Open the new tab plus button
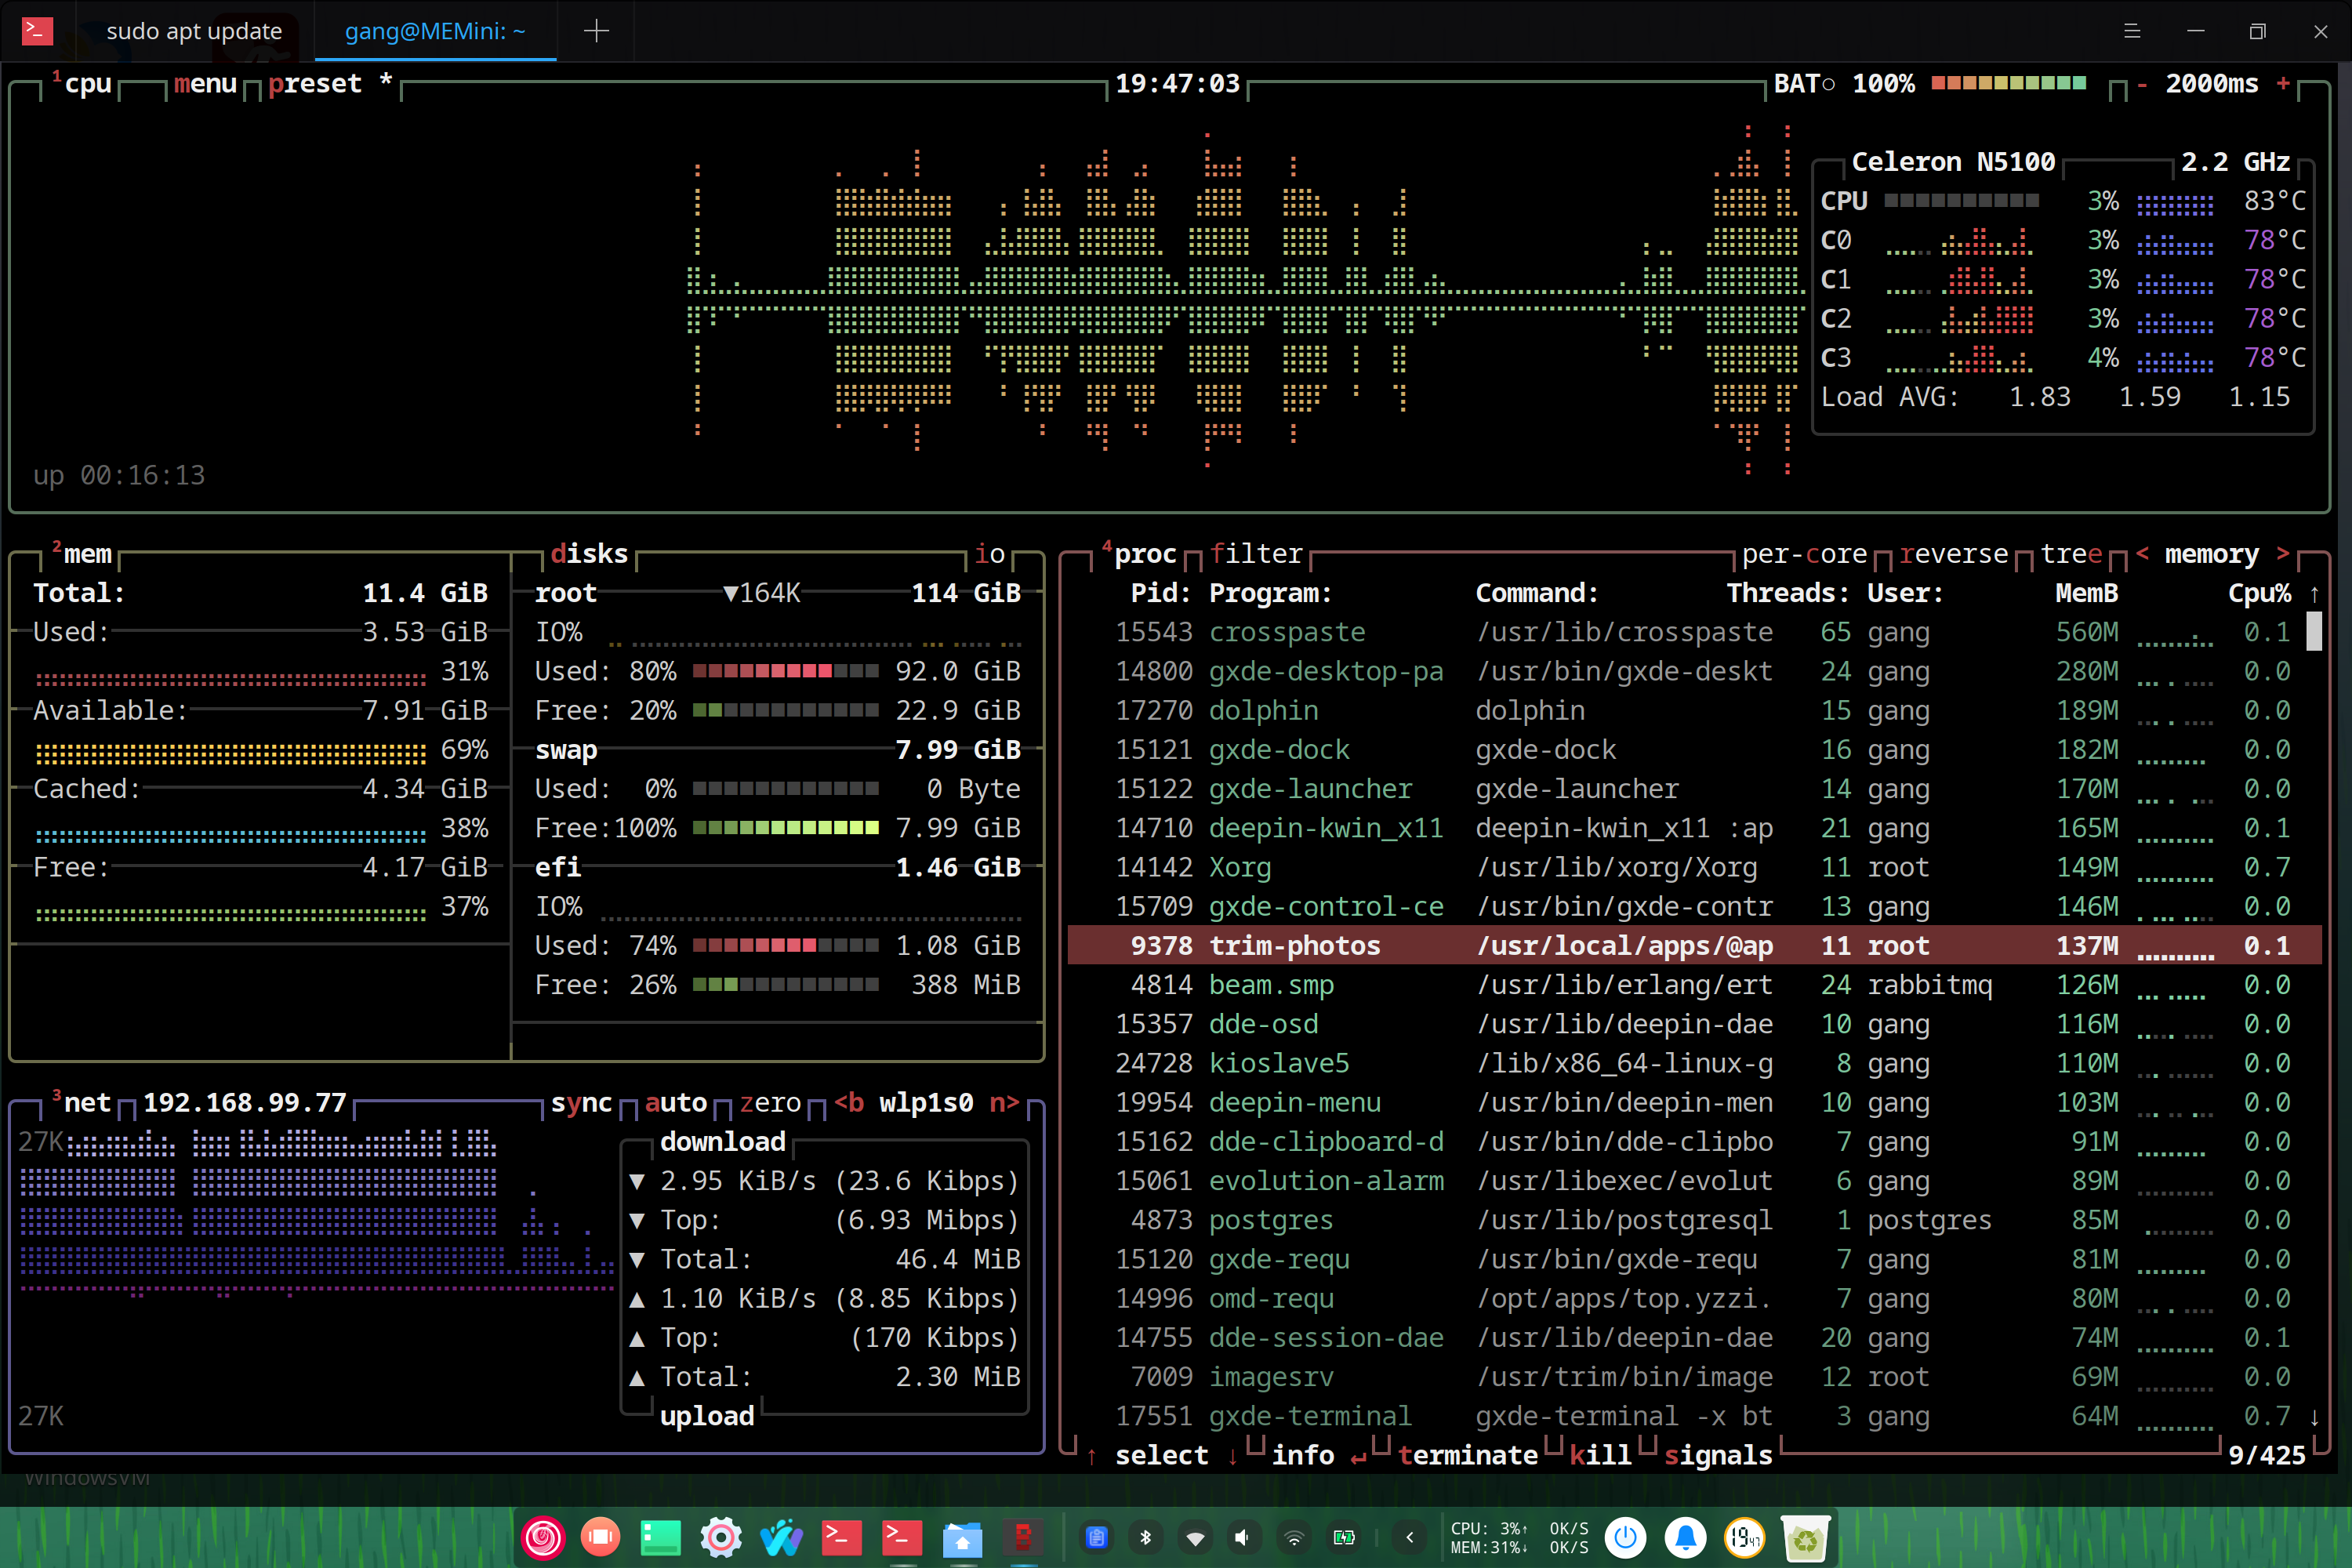The image size is (2352, 1568). coord(596,31)
